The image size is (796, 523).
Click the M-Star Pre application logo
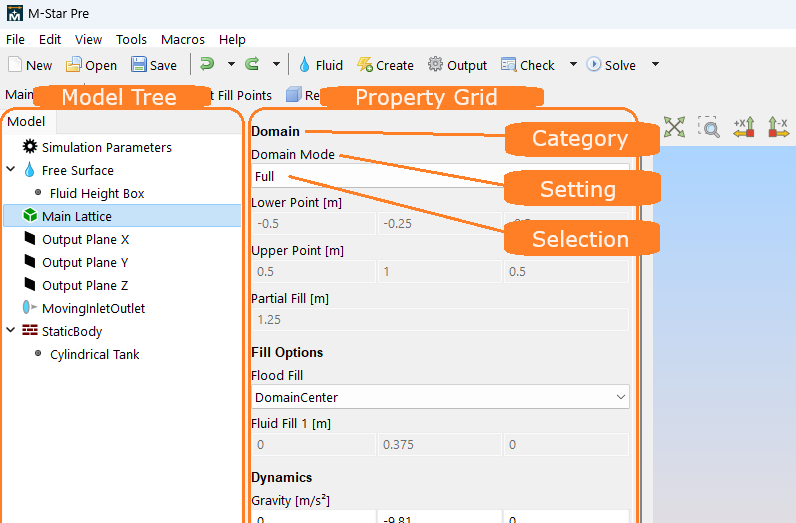(x=15, y=13)
